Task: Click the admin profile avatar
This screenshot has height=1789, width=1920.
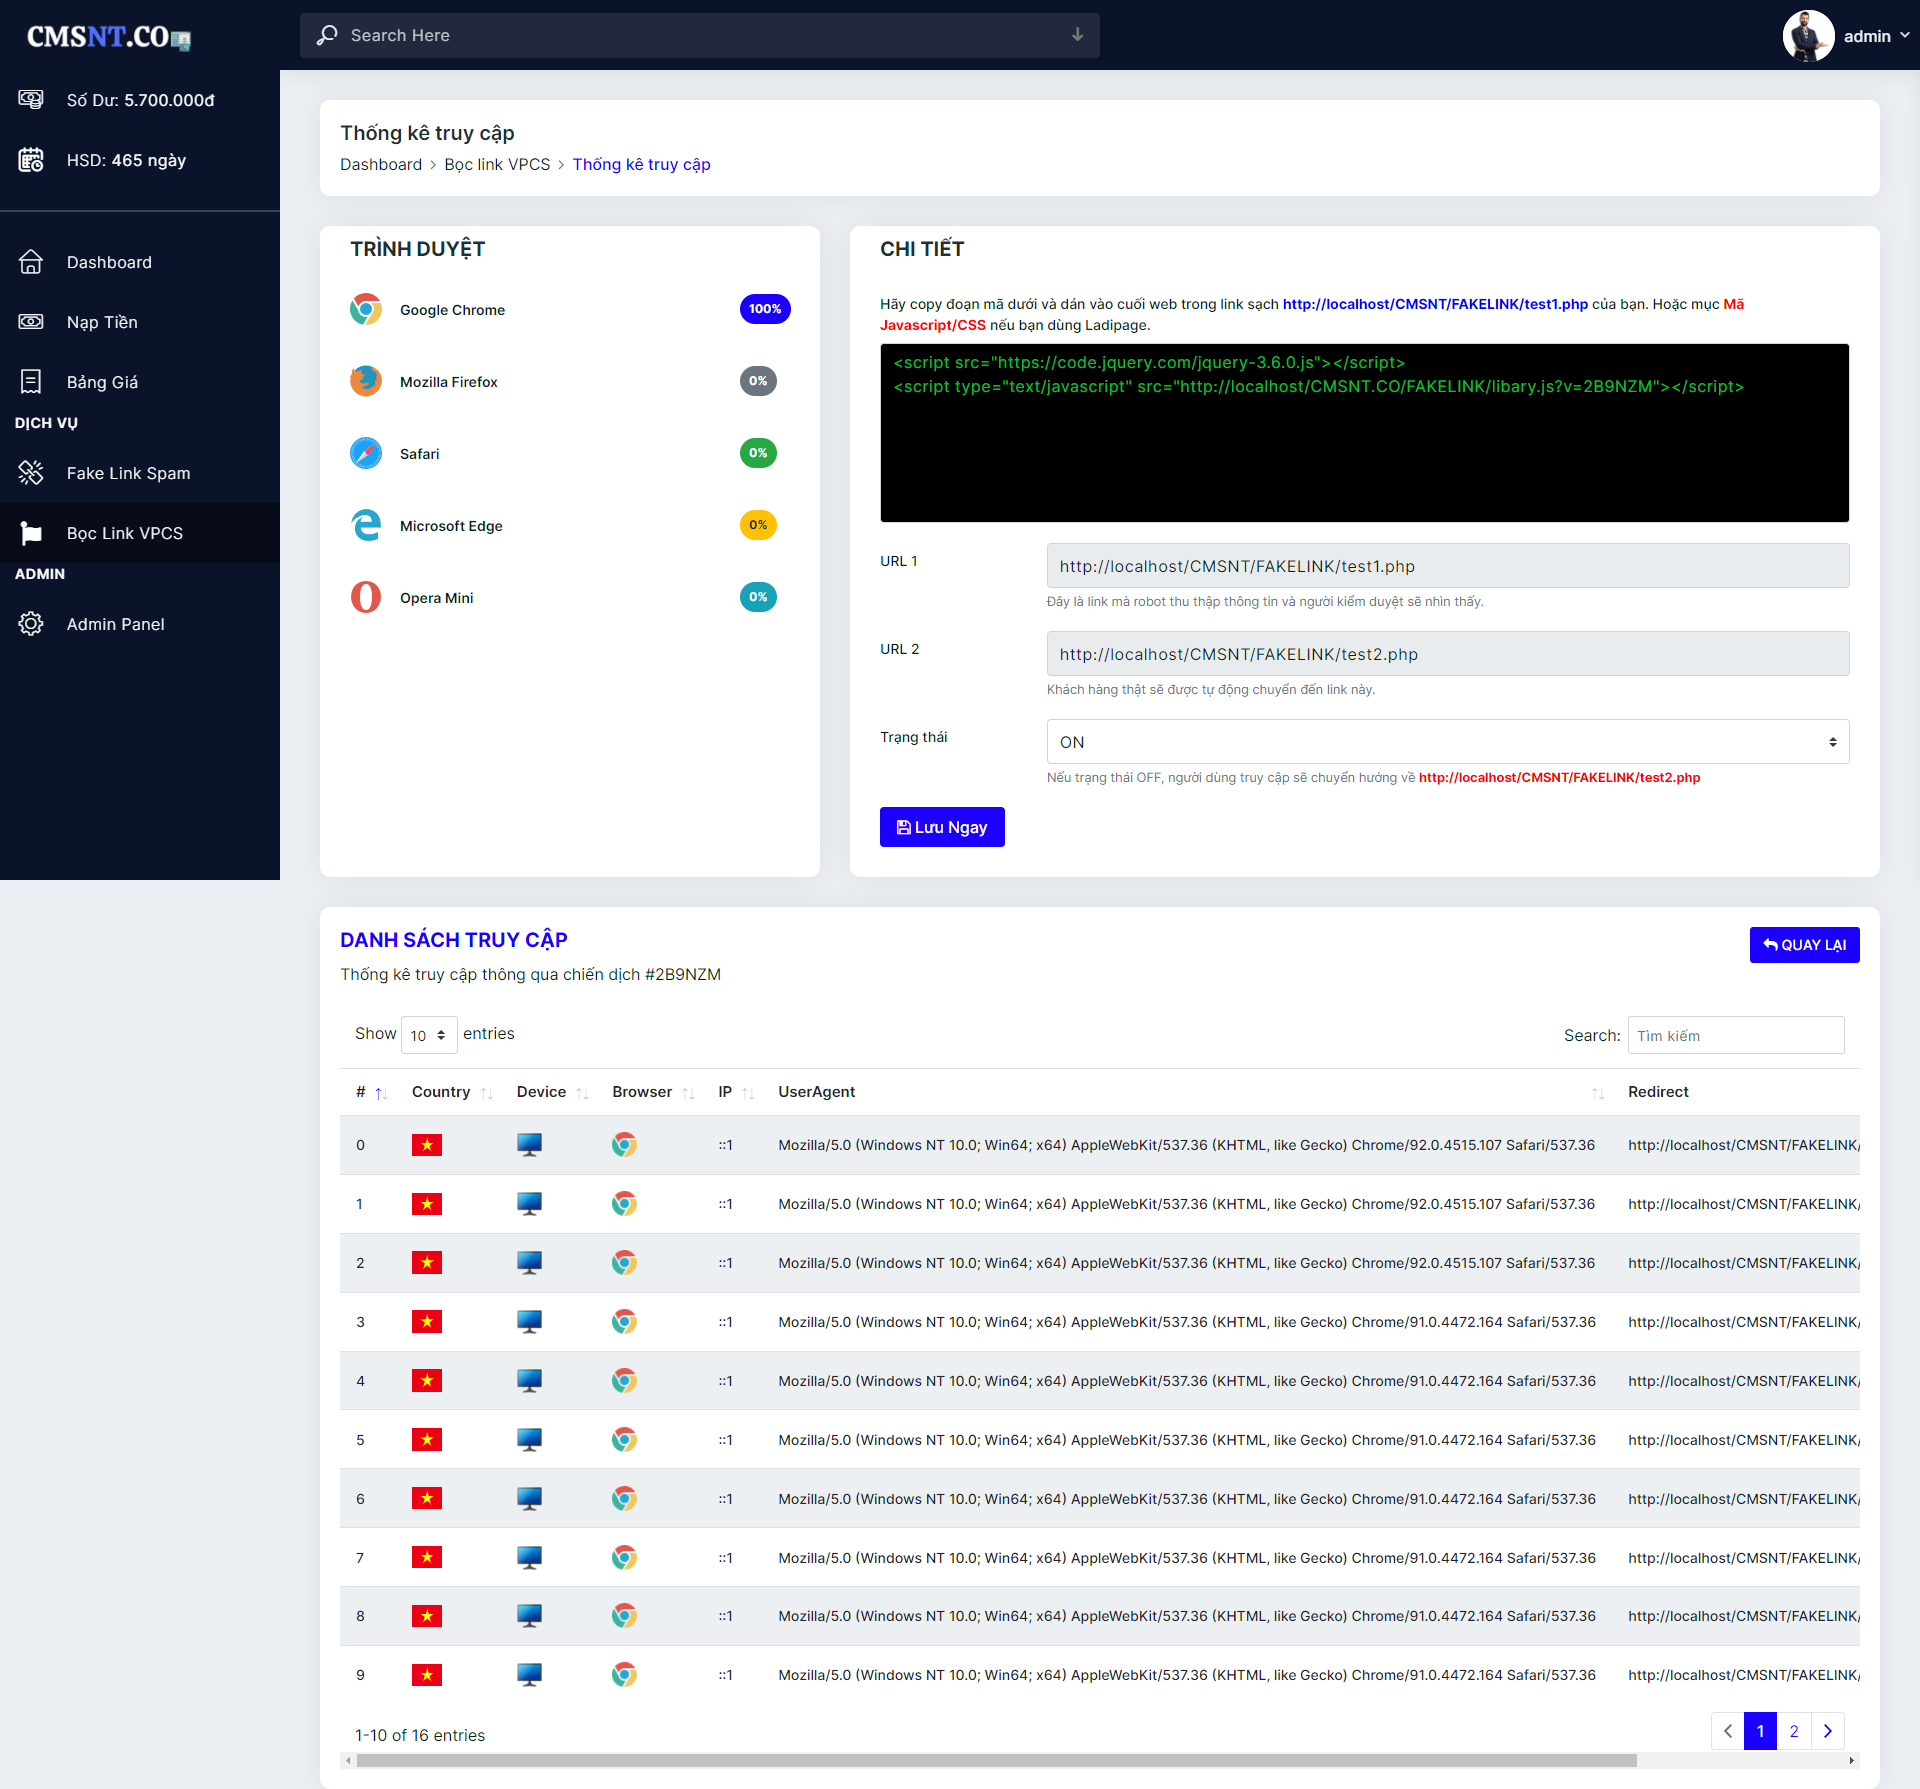Action: [x=1808, y=36]
